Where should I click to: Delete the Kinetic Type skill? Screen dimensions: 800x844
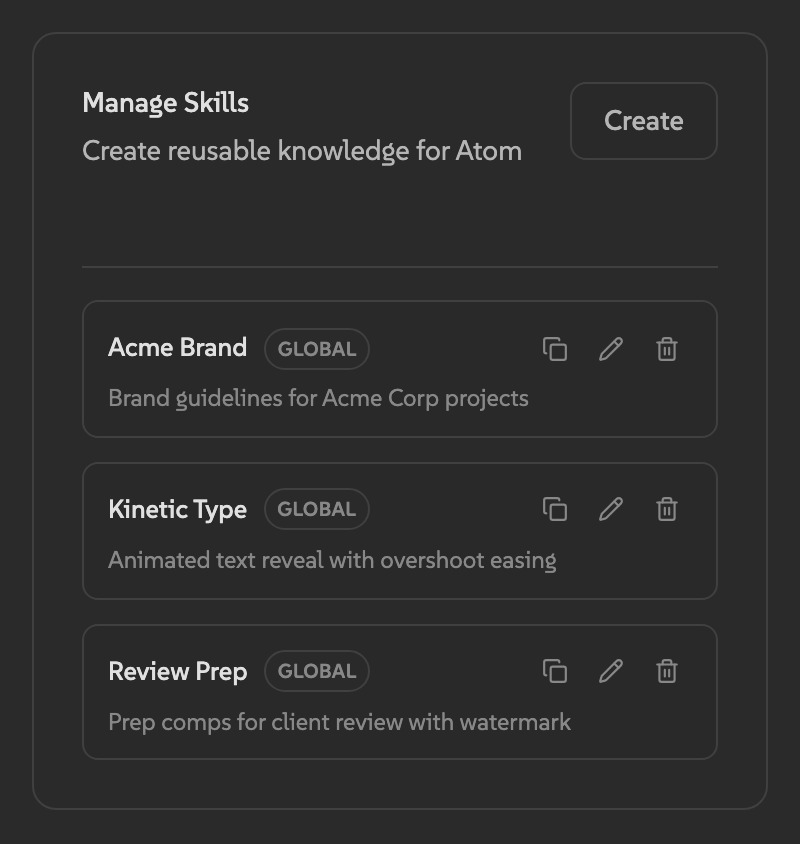pos(667,509)
